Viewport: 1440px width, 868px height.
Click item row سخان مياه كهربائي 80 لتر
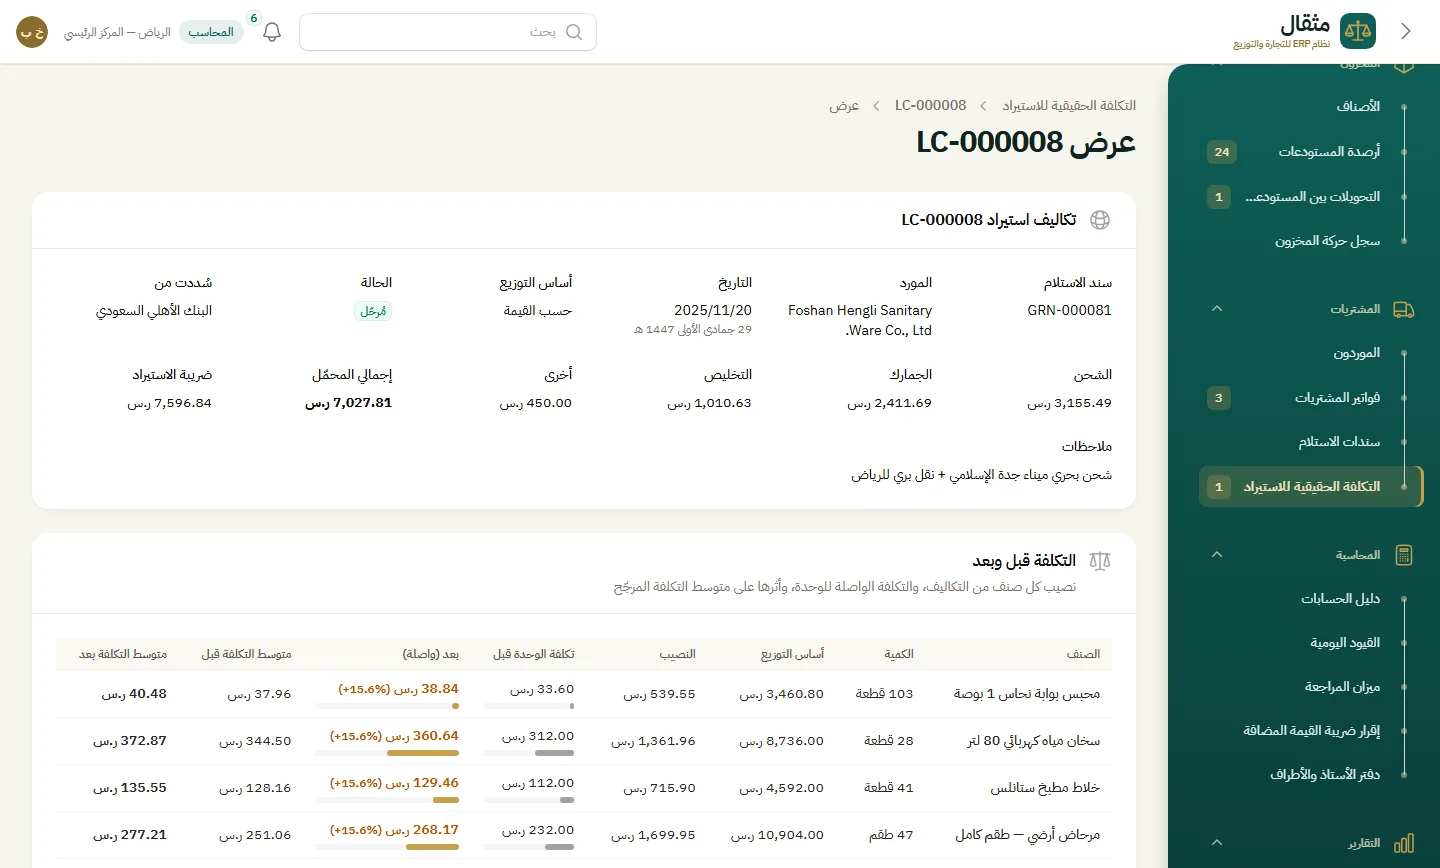[x=584, y=741]
